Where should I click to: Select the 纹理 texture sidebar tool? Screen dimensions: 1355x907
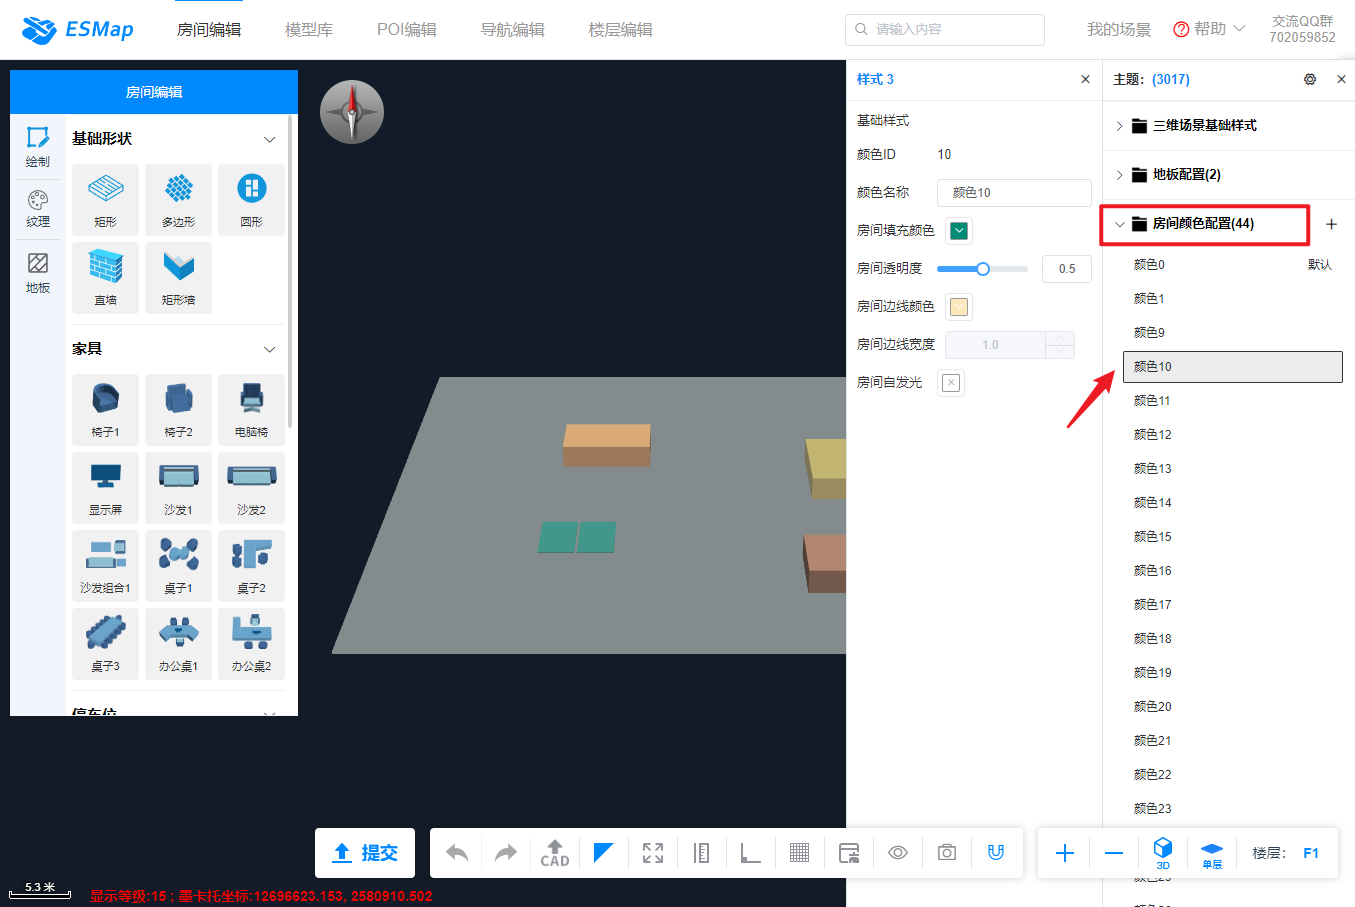coord(38,209)
